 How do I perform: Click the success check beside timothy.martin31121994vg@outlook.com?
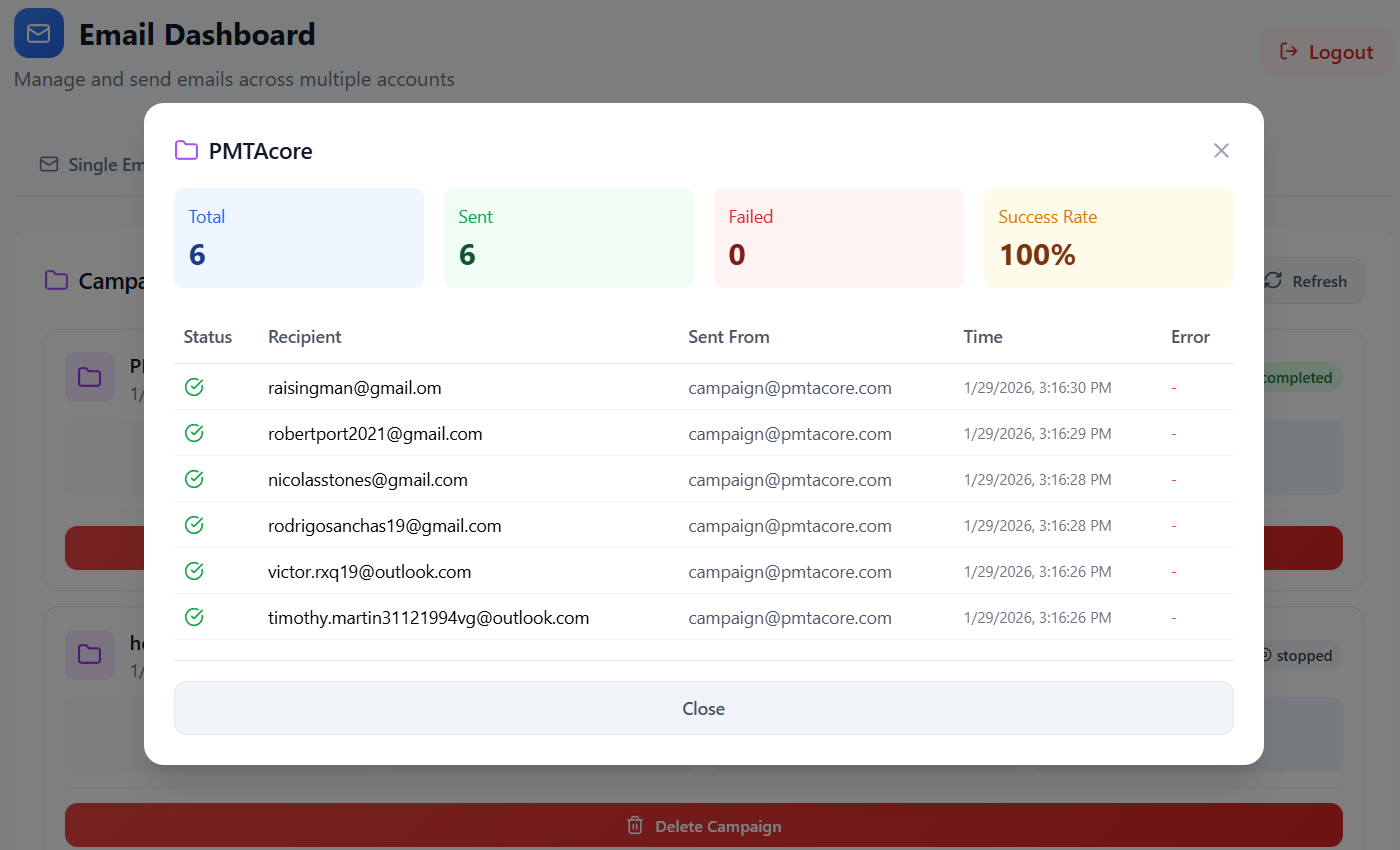194,617
